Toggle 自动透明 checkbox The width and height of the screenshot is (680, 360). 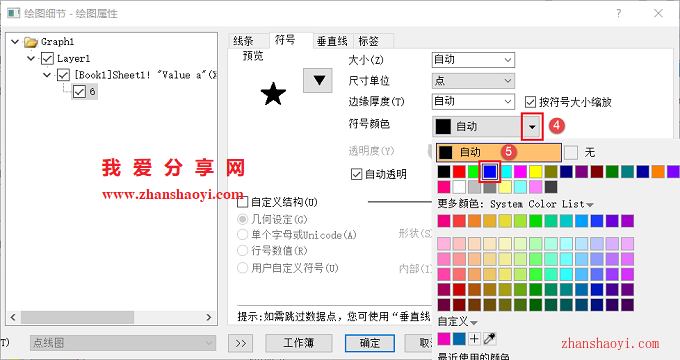point(356,174)
